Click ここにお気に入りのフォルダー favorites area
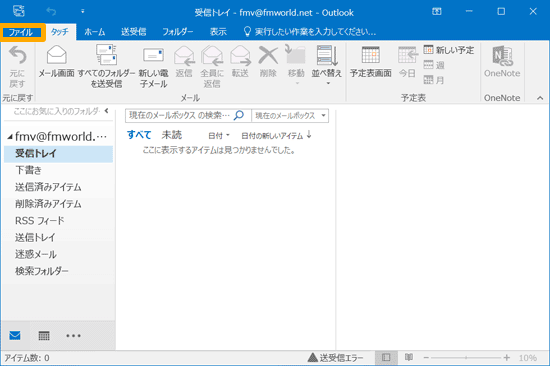Image resolution: width=550 pixels, height=366 pixels. pyautogui.click(x=56, y=111)
